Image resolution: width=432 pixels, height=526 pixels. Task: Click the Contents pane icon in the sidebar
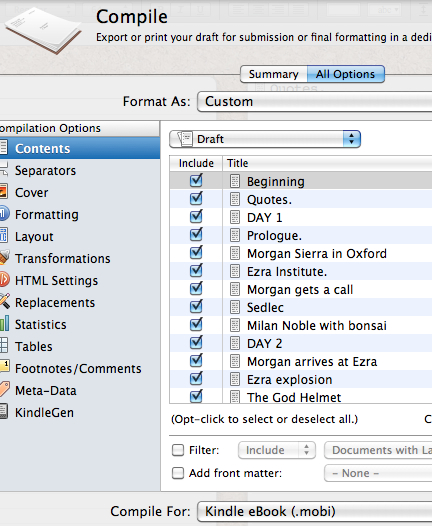tap(3, 148)
